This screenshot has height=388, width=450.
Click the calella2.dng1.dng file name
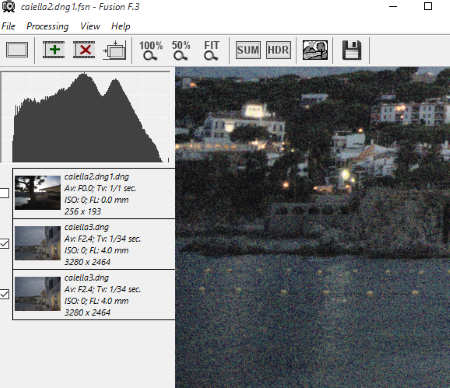click(97, 177)
